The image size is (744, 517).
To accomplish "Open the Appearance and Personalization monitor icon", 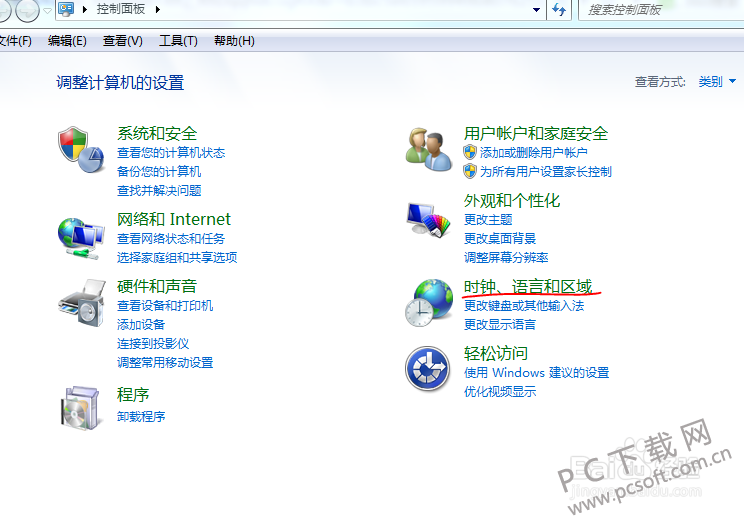I will pyautogui.click(x=429, y=217).
